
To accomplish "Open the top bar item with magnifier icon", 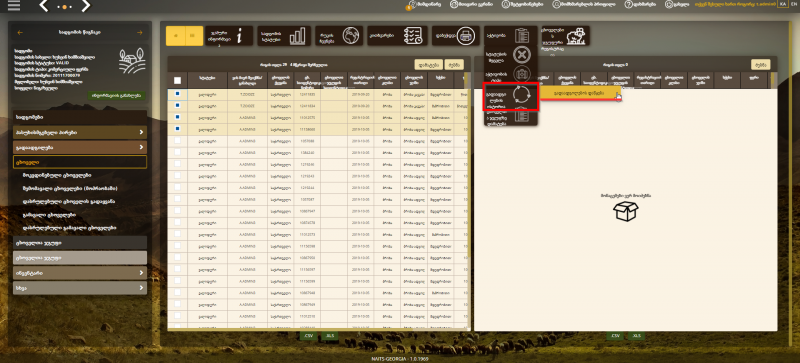I will (x=584, y=4).
